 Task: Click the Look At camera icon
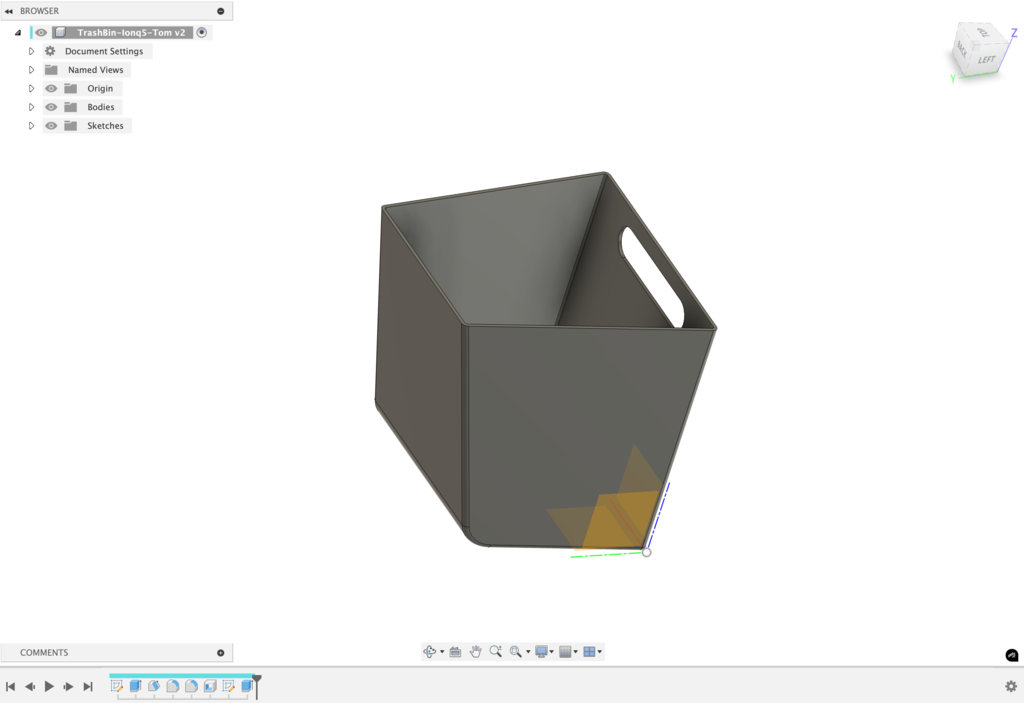point(455,652)
